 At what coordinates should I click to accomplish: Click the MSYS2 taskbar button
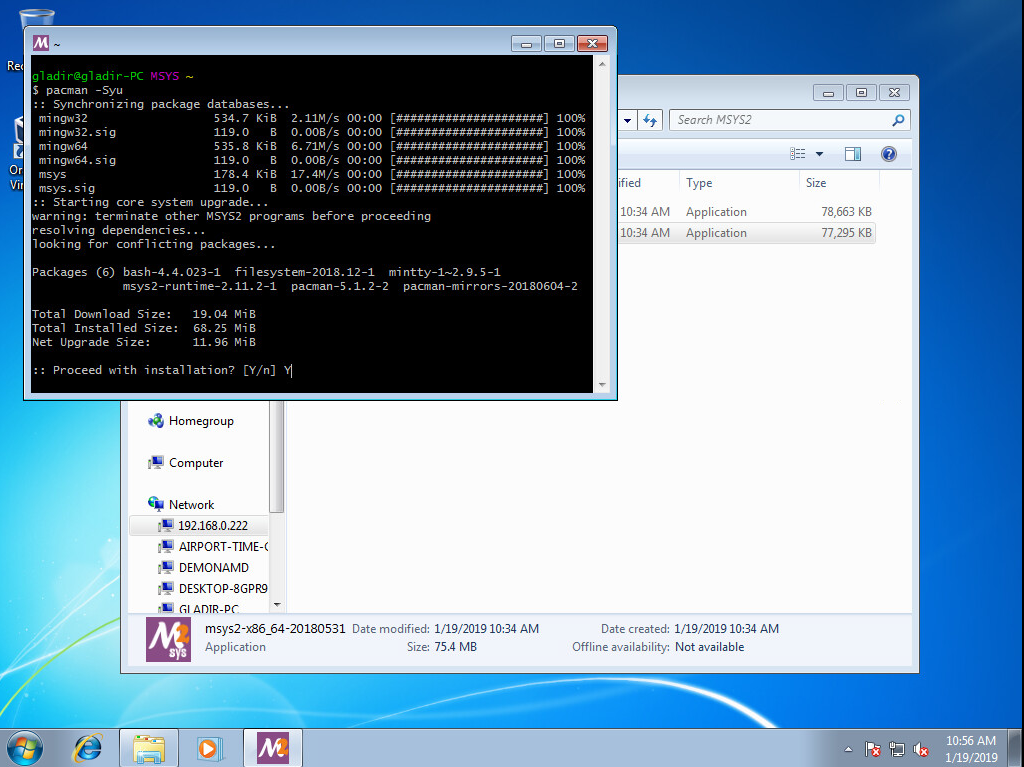point(272,747)
